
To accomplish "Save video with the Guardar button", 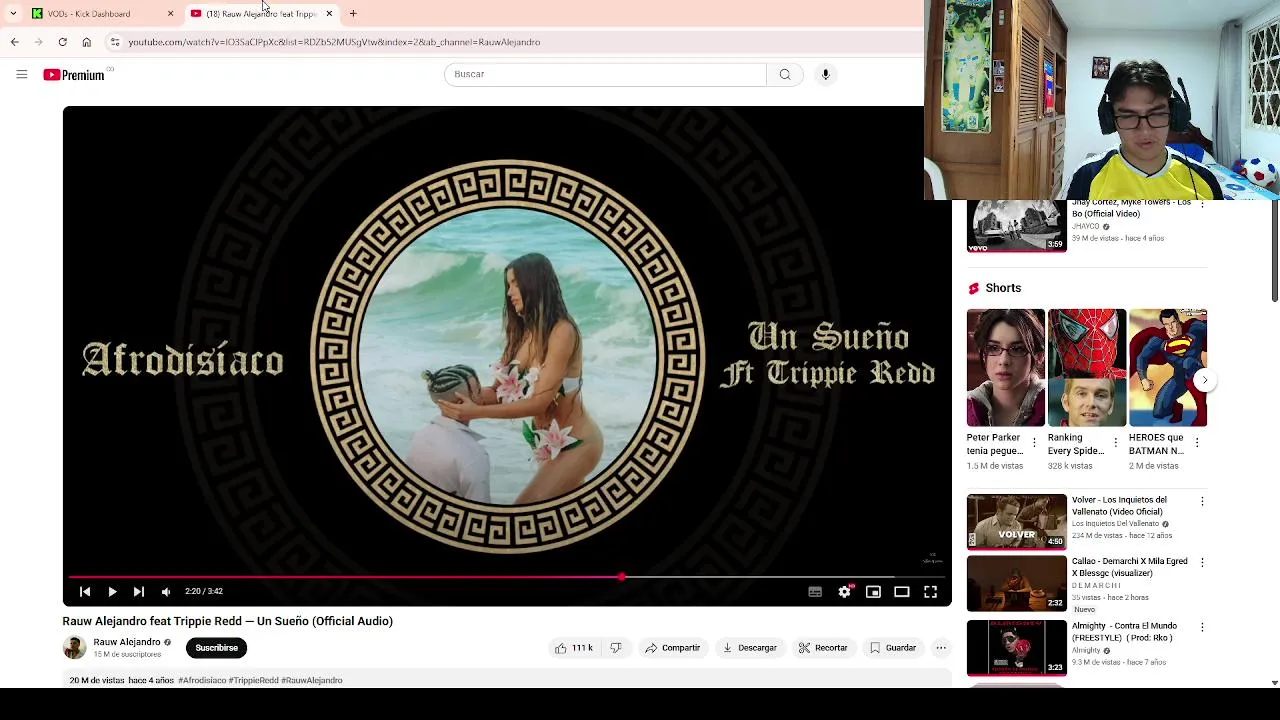I will pyautogui.click(x=893, y=648).
